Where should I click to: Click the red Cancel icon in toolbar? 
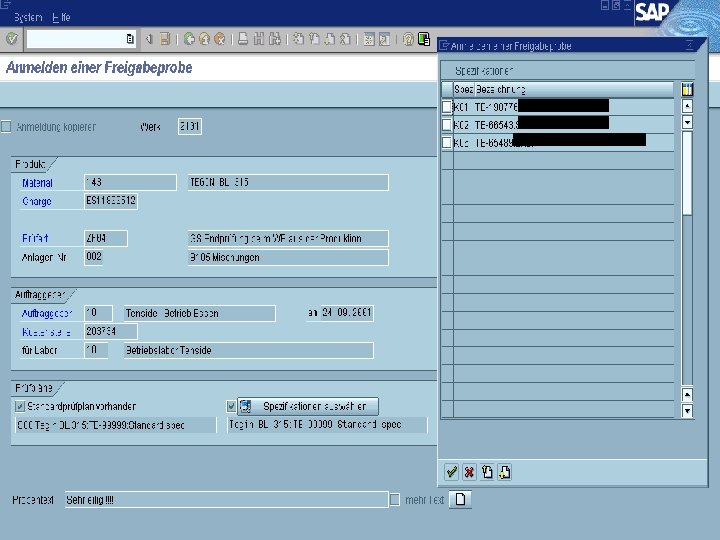coord(220,39)
